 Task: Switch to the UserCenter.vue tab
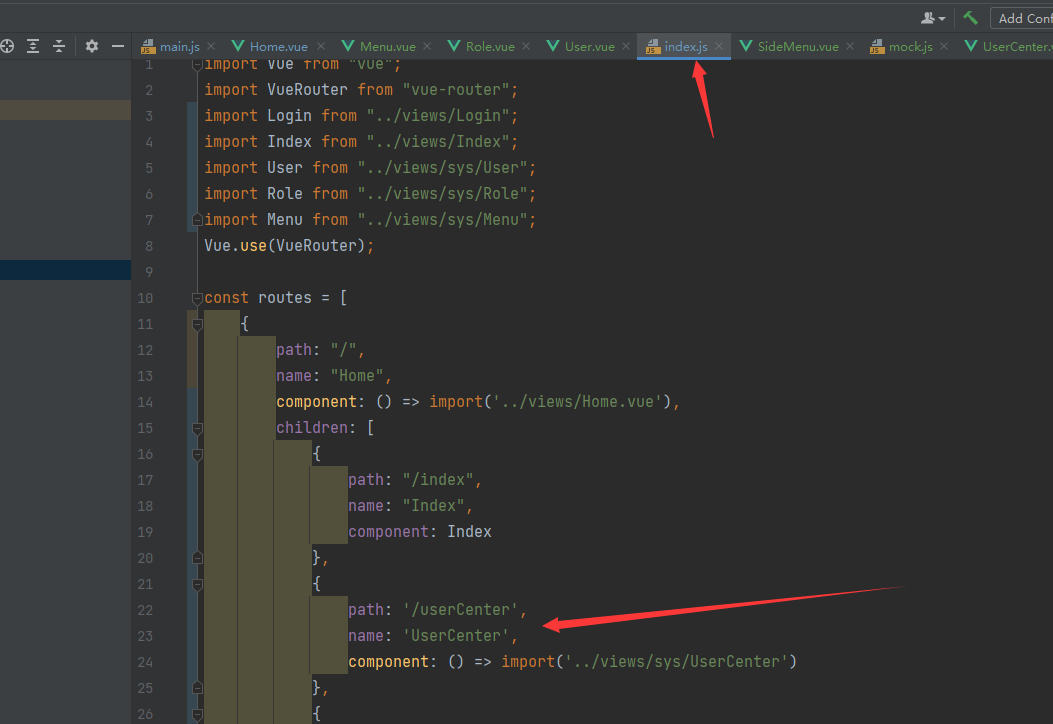1009,46
